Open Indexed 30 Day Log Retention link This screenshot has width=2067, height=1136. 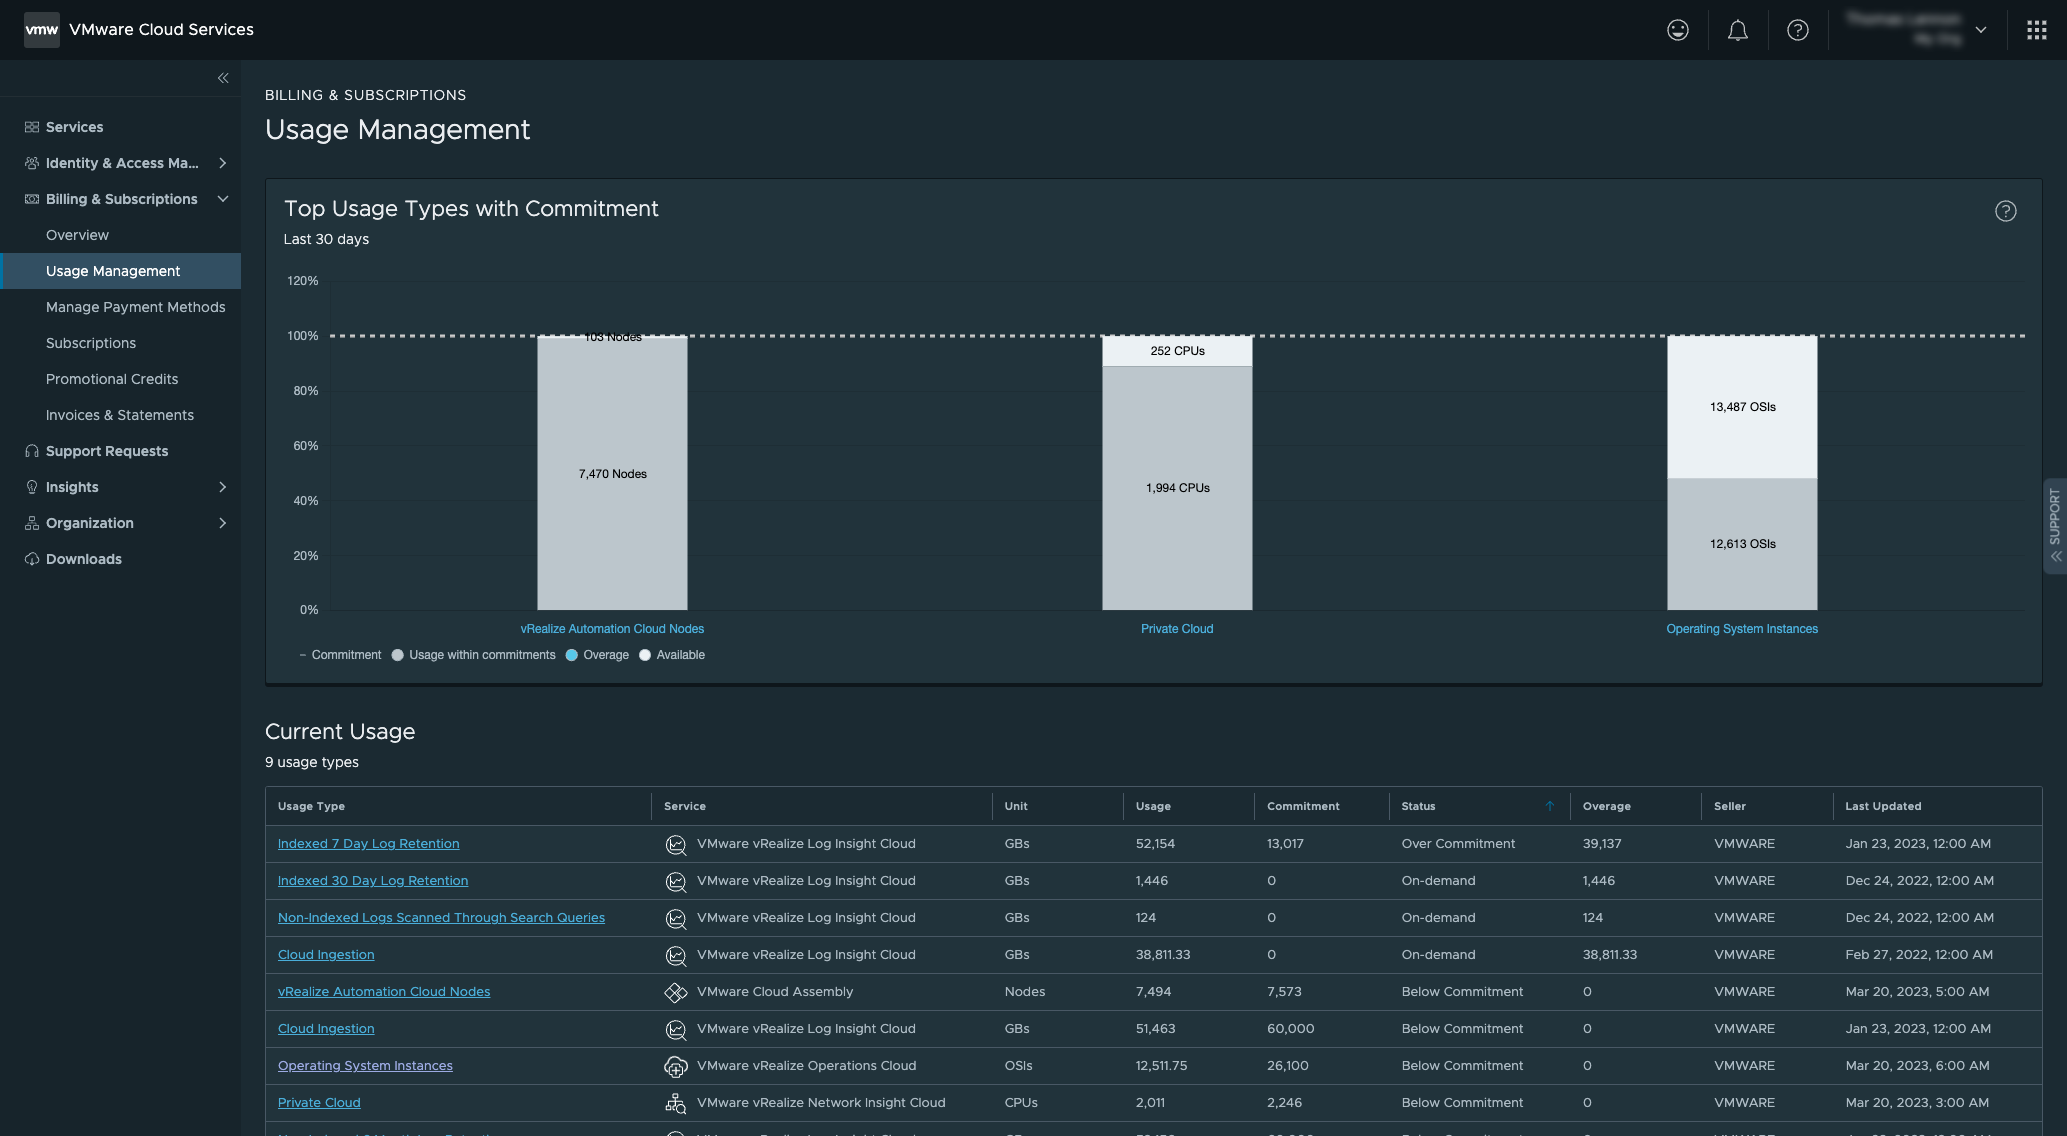[373, 881]
